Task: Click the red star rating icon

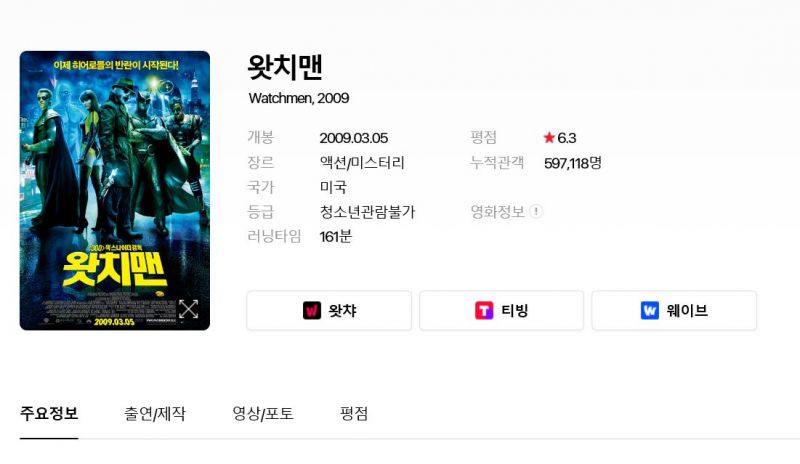Action: coord(549,137)
